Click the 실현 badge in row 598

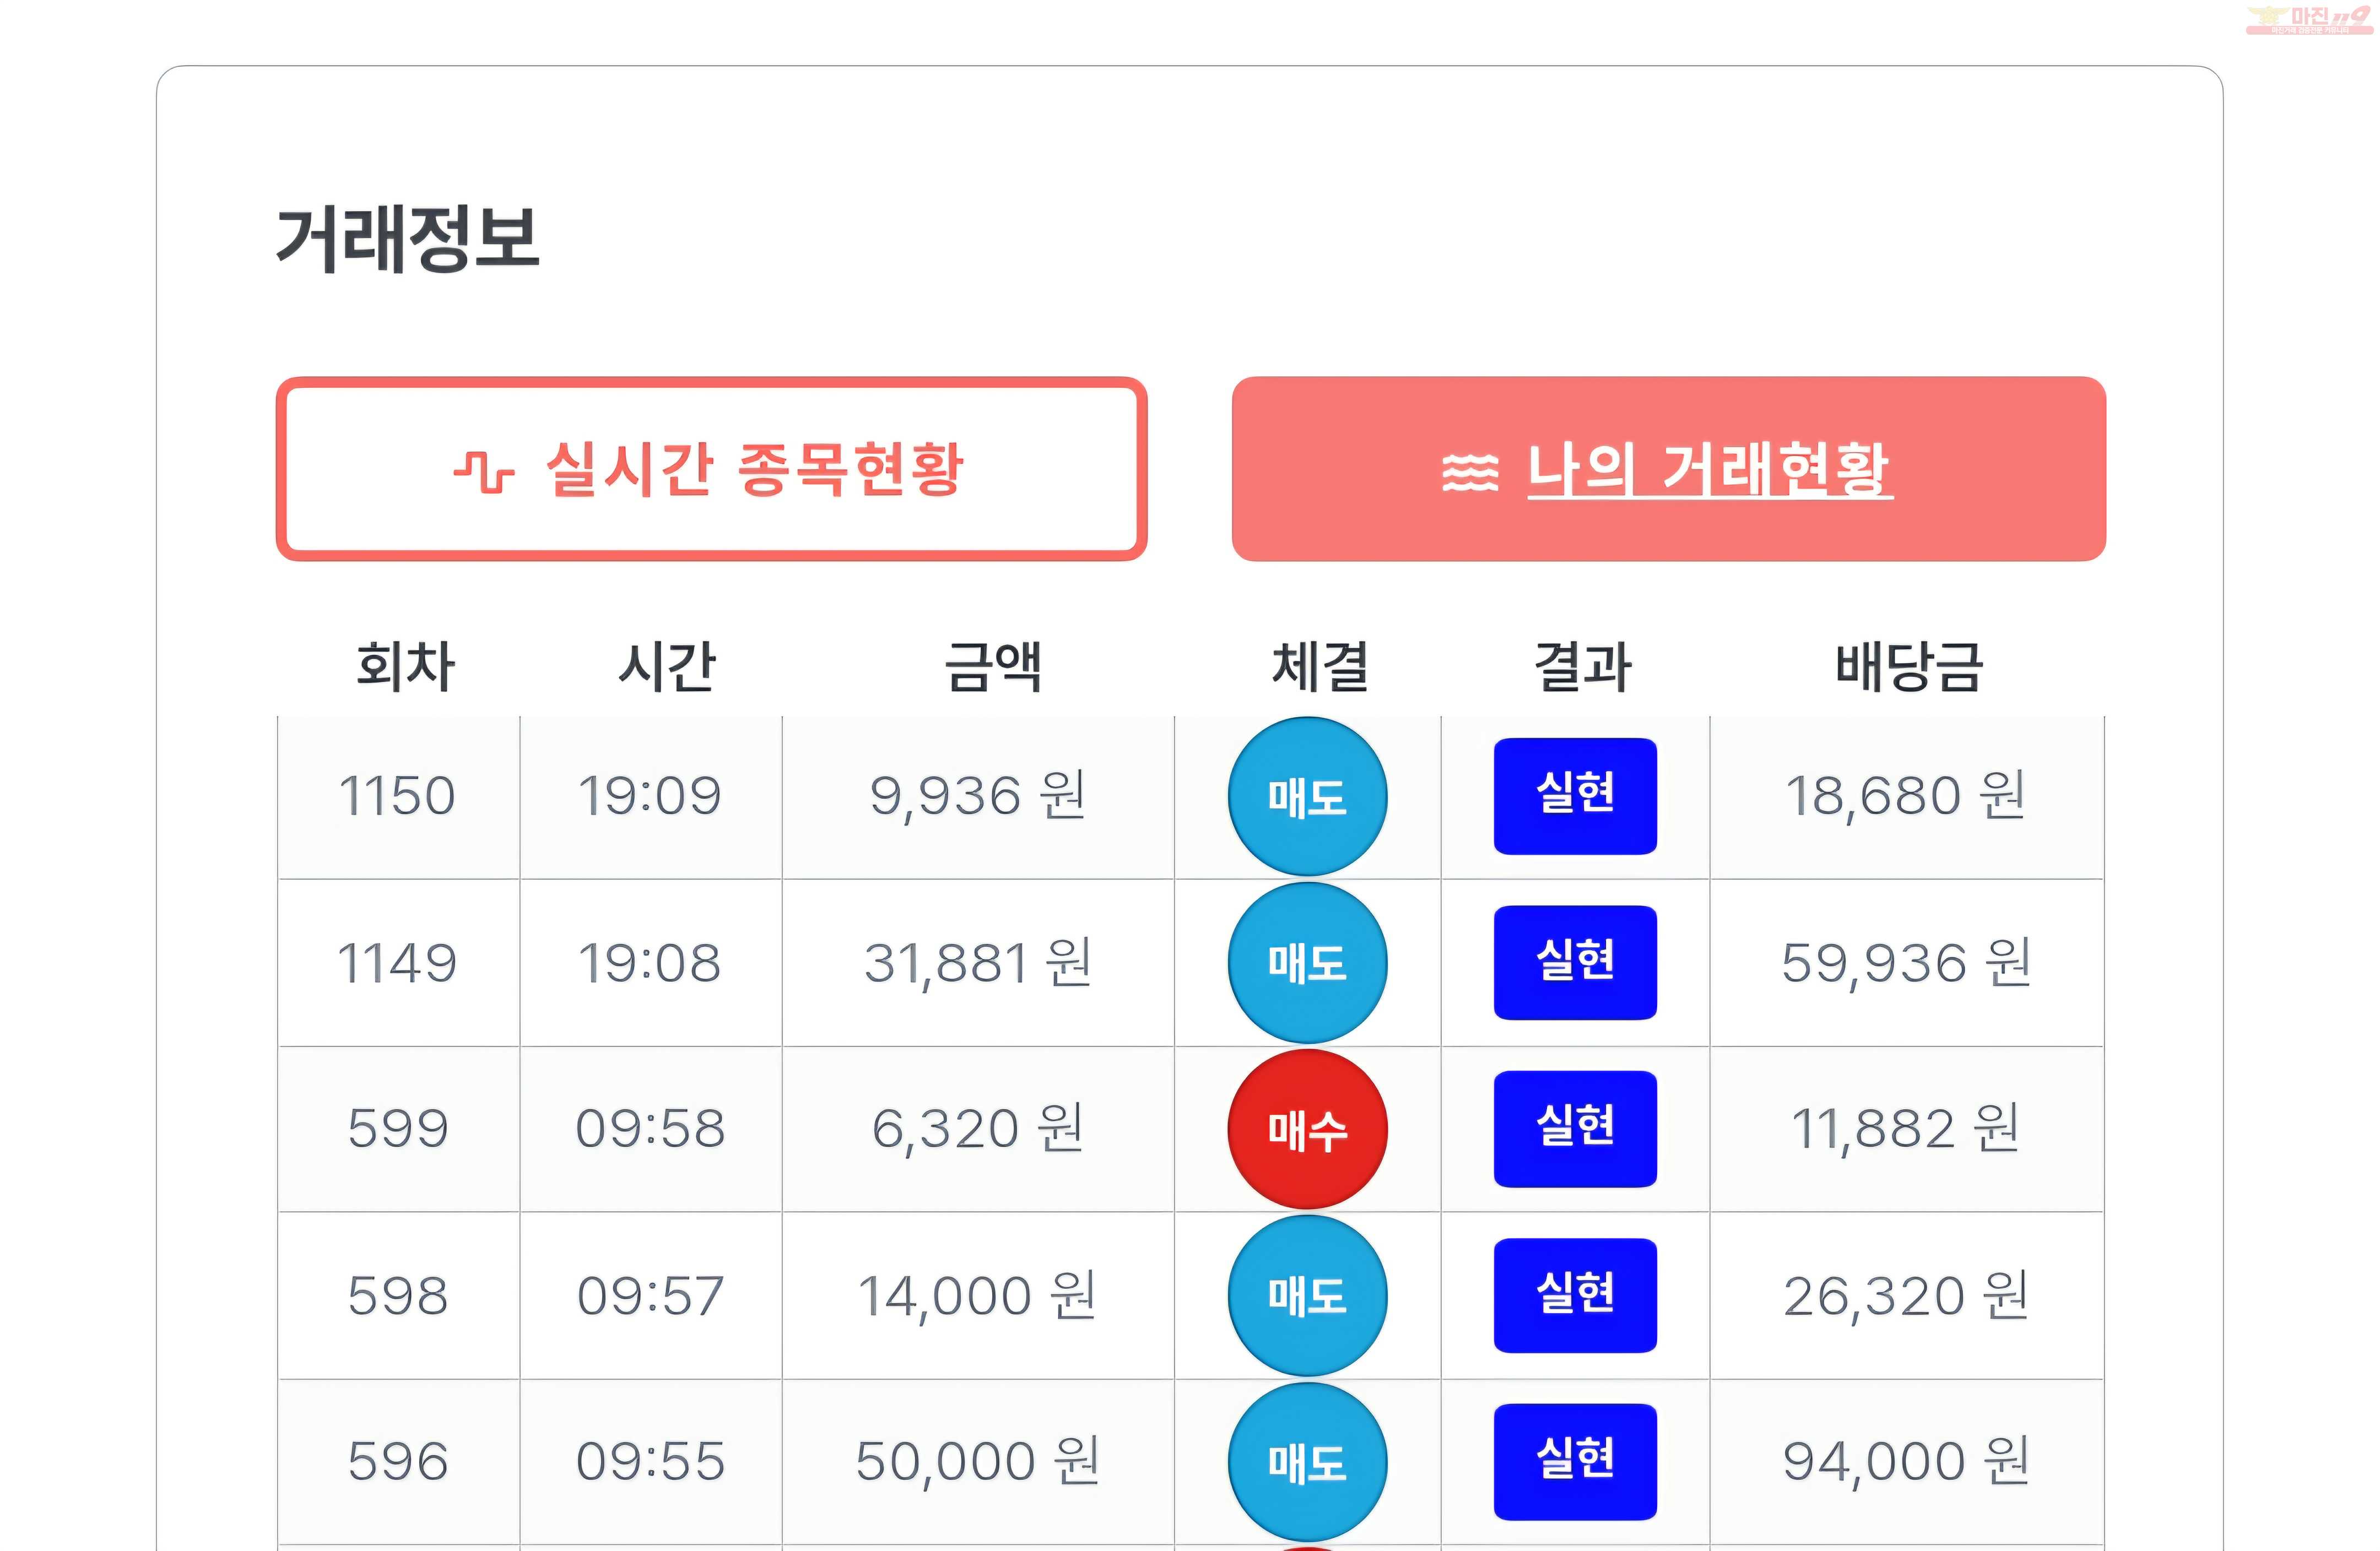coord(1575,1296)
